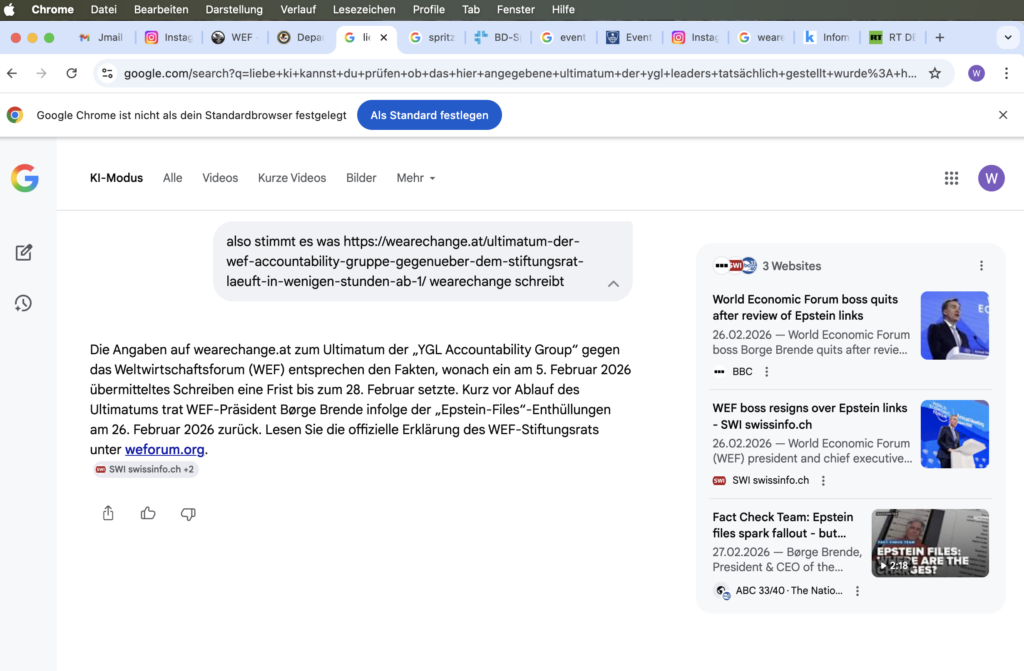Open the weforum.org link in the answer
Screen dimensions: 1024x671
[x=164, y=450]
